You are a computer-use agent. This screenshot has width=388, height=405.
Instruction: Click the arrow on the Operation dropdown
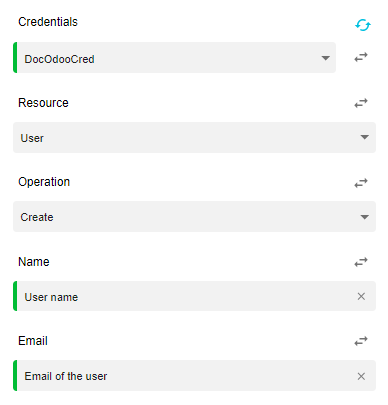pos(365,217)
